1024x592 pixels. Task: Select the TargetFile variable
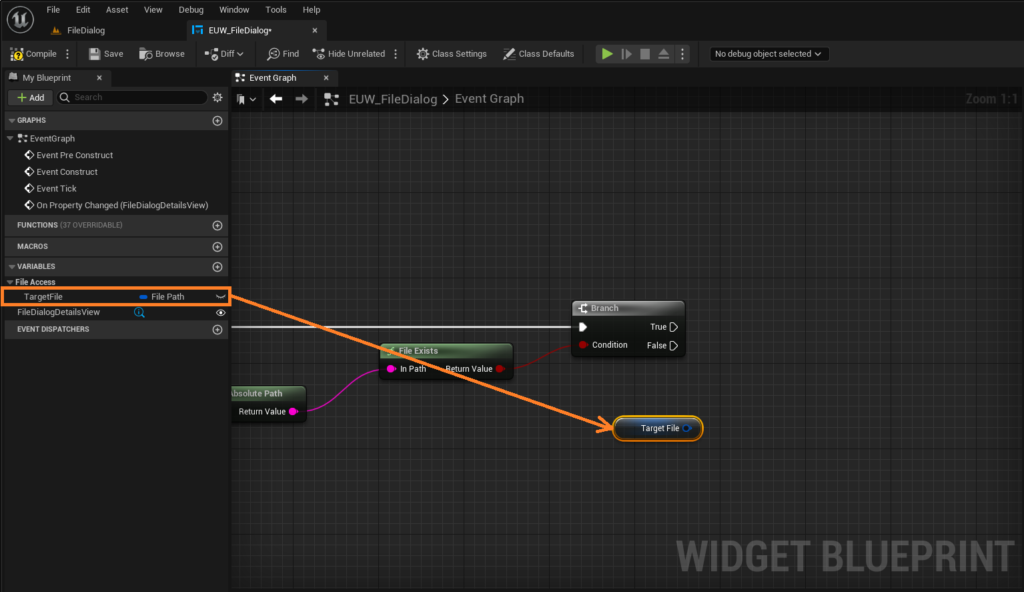(43, 297)
